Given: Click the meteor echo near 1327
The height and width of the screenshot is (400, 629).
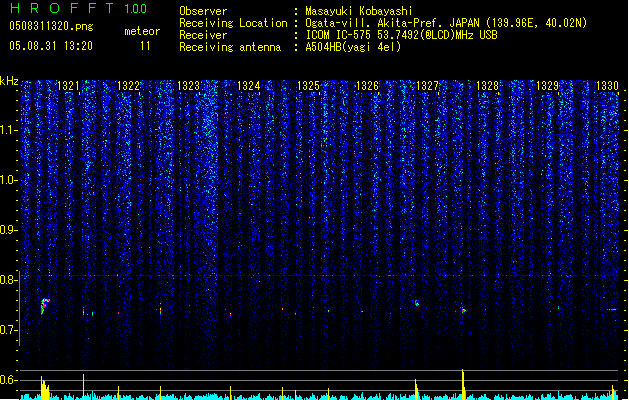Looking at the screenshot, I should tap(417, 303).
